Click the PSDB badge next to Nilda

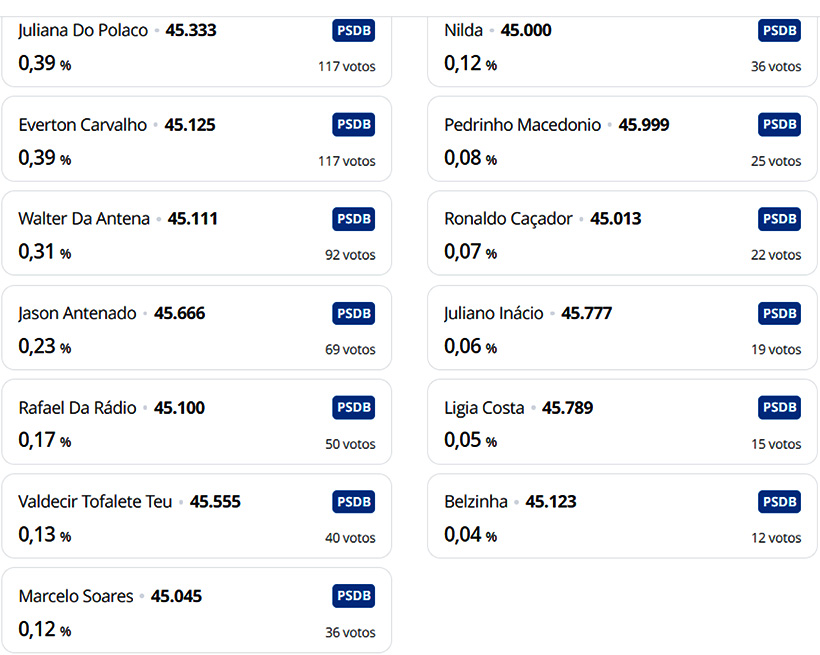pos(779,30)
